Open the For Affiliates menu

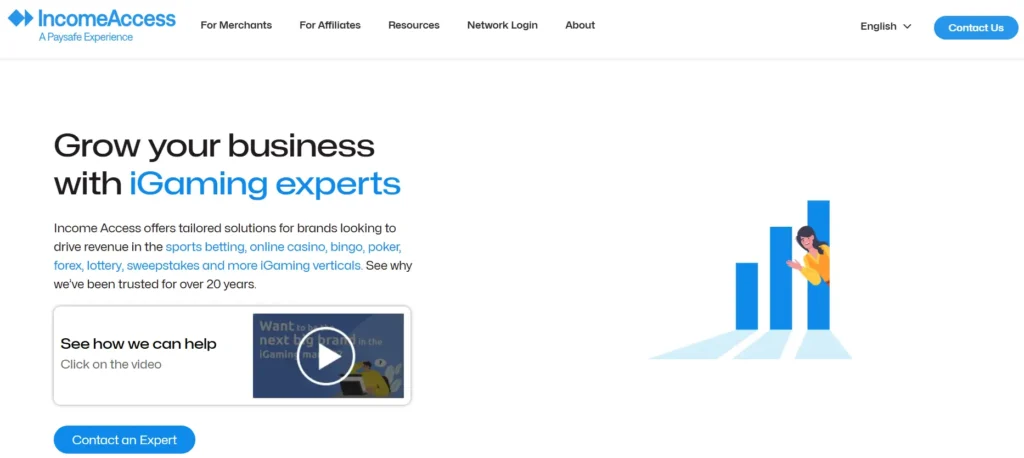pos(330,25)
